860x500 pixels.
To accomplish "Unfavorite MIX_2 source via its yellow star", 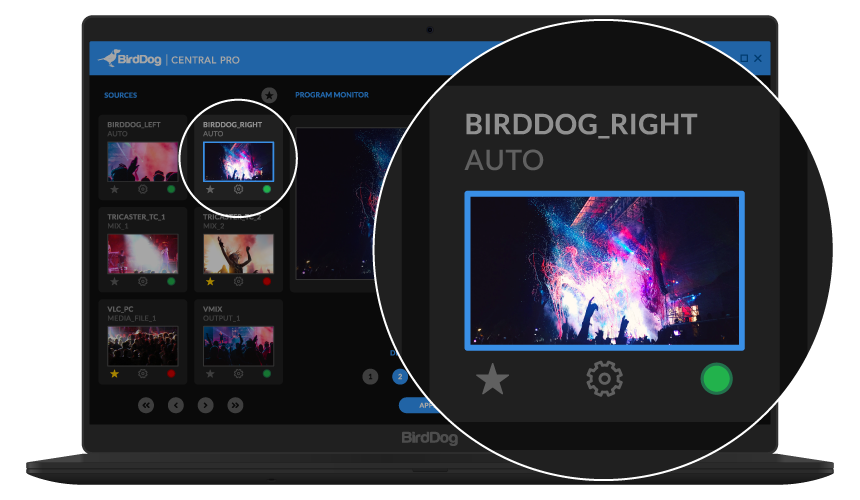I will click(x=210, y=281).
